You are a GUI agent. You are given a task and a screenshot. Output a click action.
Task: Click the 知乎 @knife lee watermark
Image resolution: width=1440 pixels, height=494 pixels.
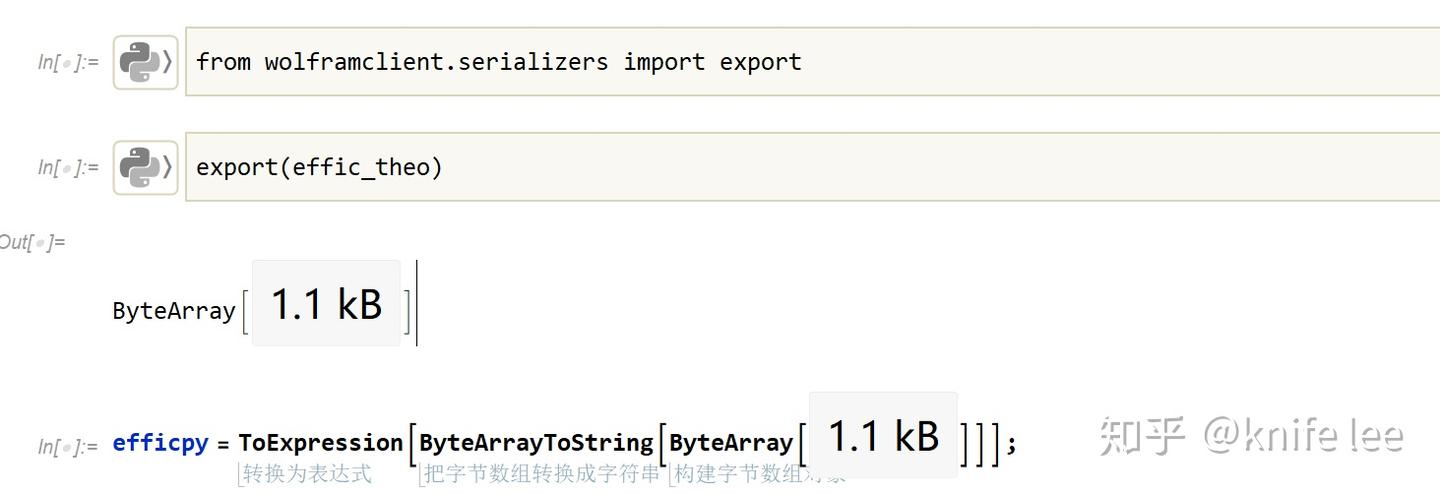[1251, 436]
